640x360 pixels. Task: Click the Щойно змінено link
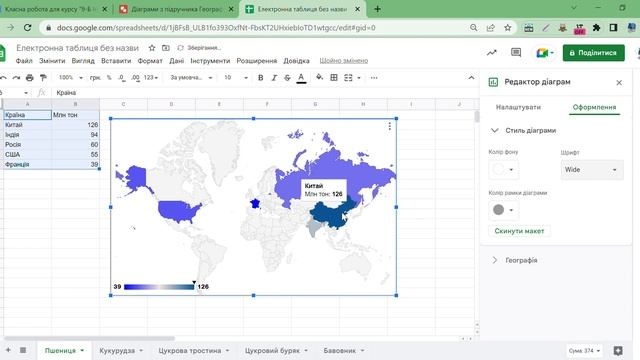[x=344, y=61]
